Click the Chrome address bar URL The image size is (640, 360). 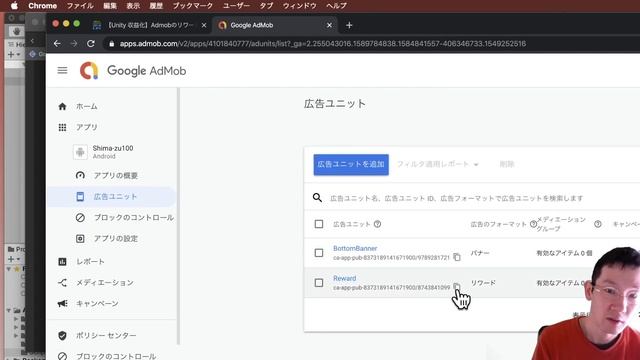322,44
